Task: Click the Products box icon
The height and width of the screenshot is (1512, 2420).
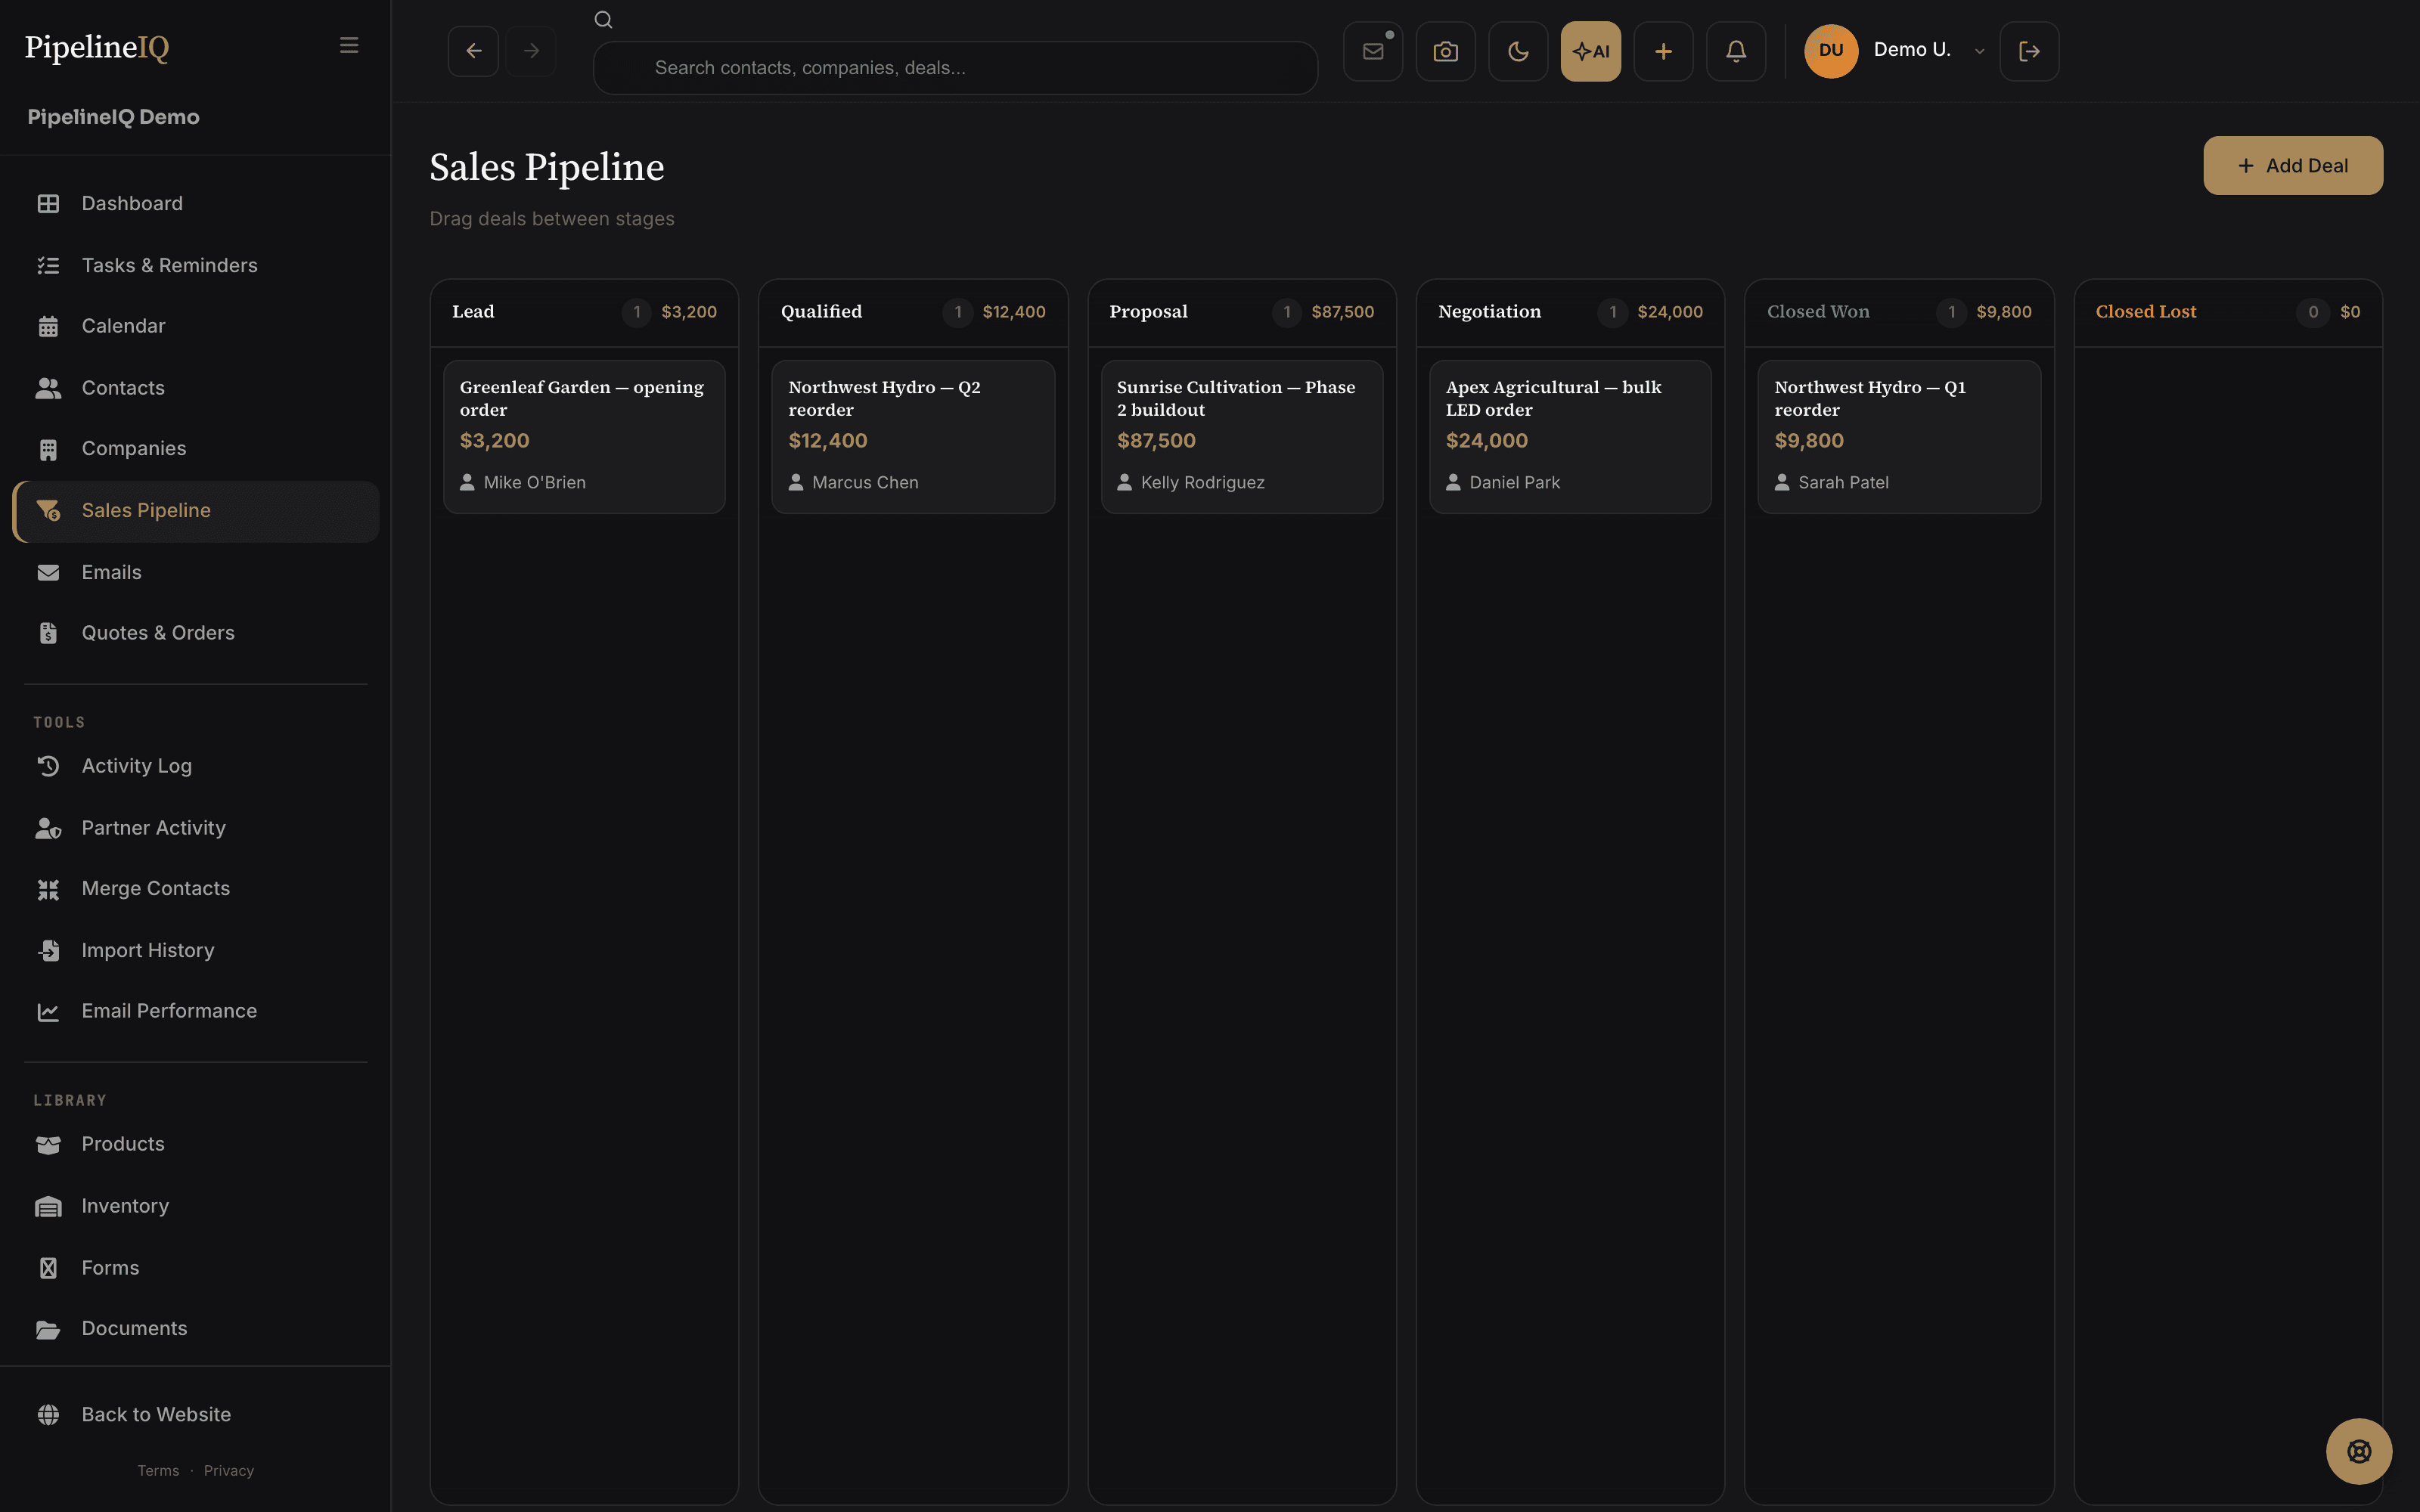Action: pos(48,1144)
